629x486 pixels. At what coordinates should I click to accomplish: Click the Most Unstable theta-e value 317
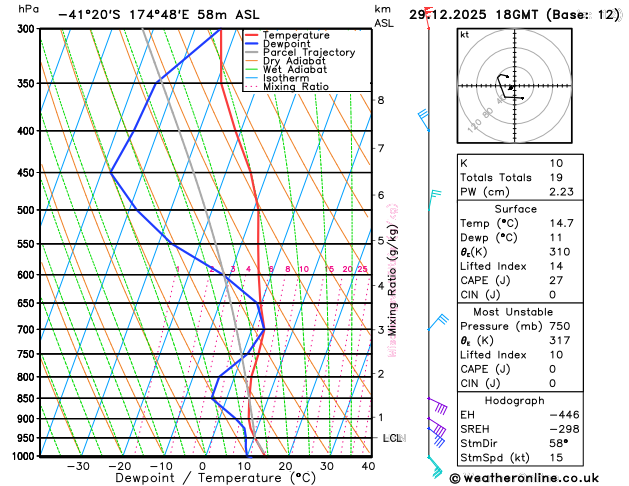point(560,340)
